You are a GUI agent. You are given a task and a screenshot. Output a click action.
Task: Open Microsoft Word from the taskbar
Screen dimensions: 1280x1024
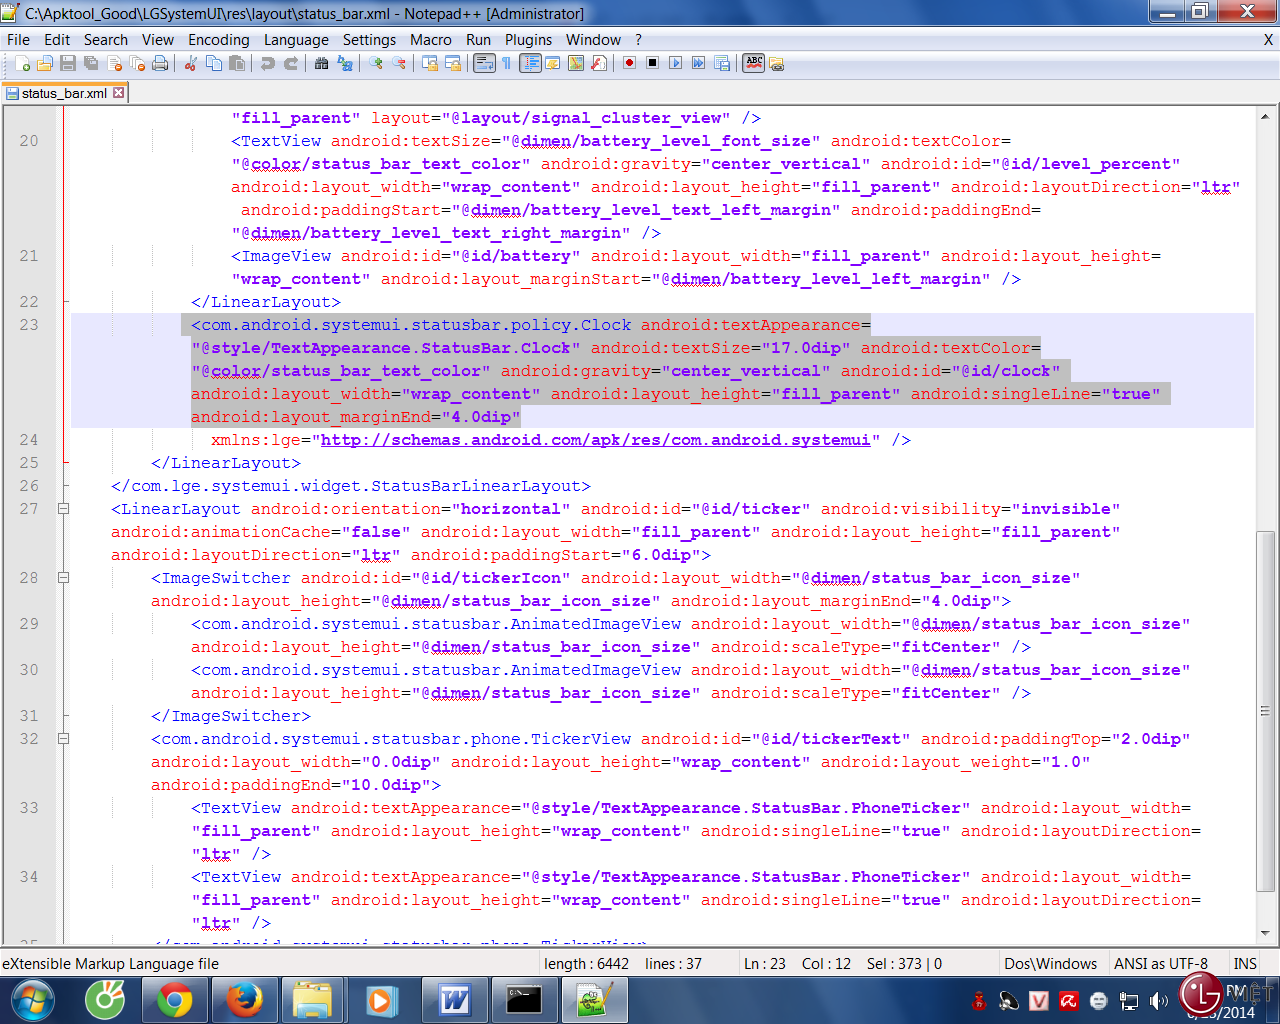click(x=454, y=1000)
